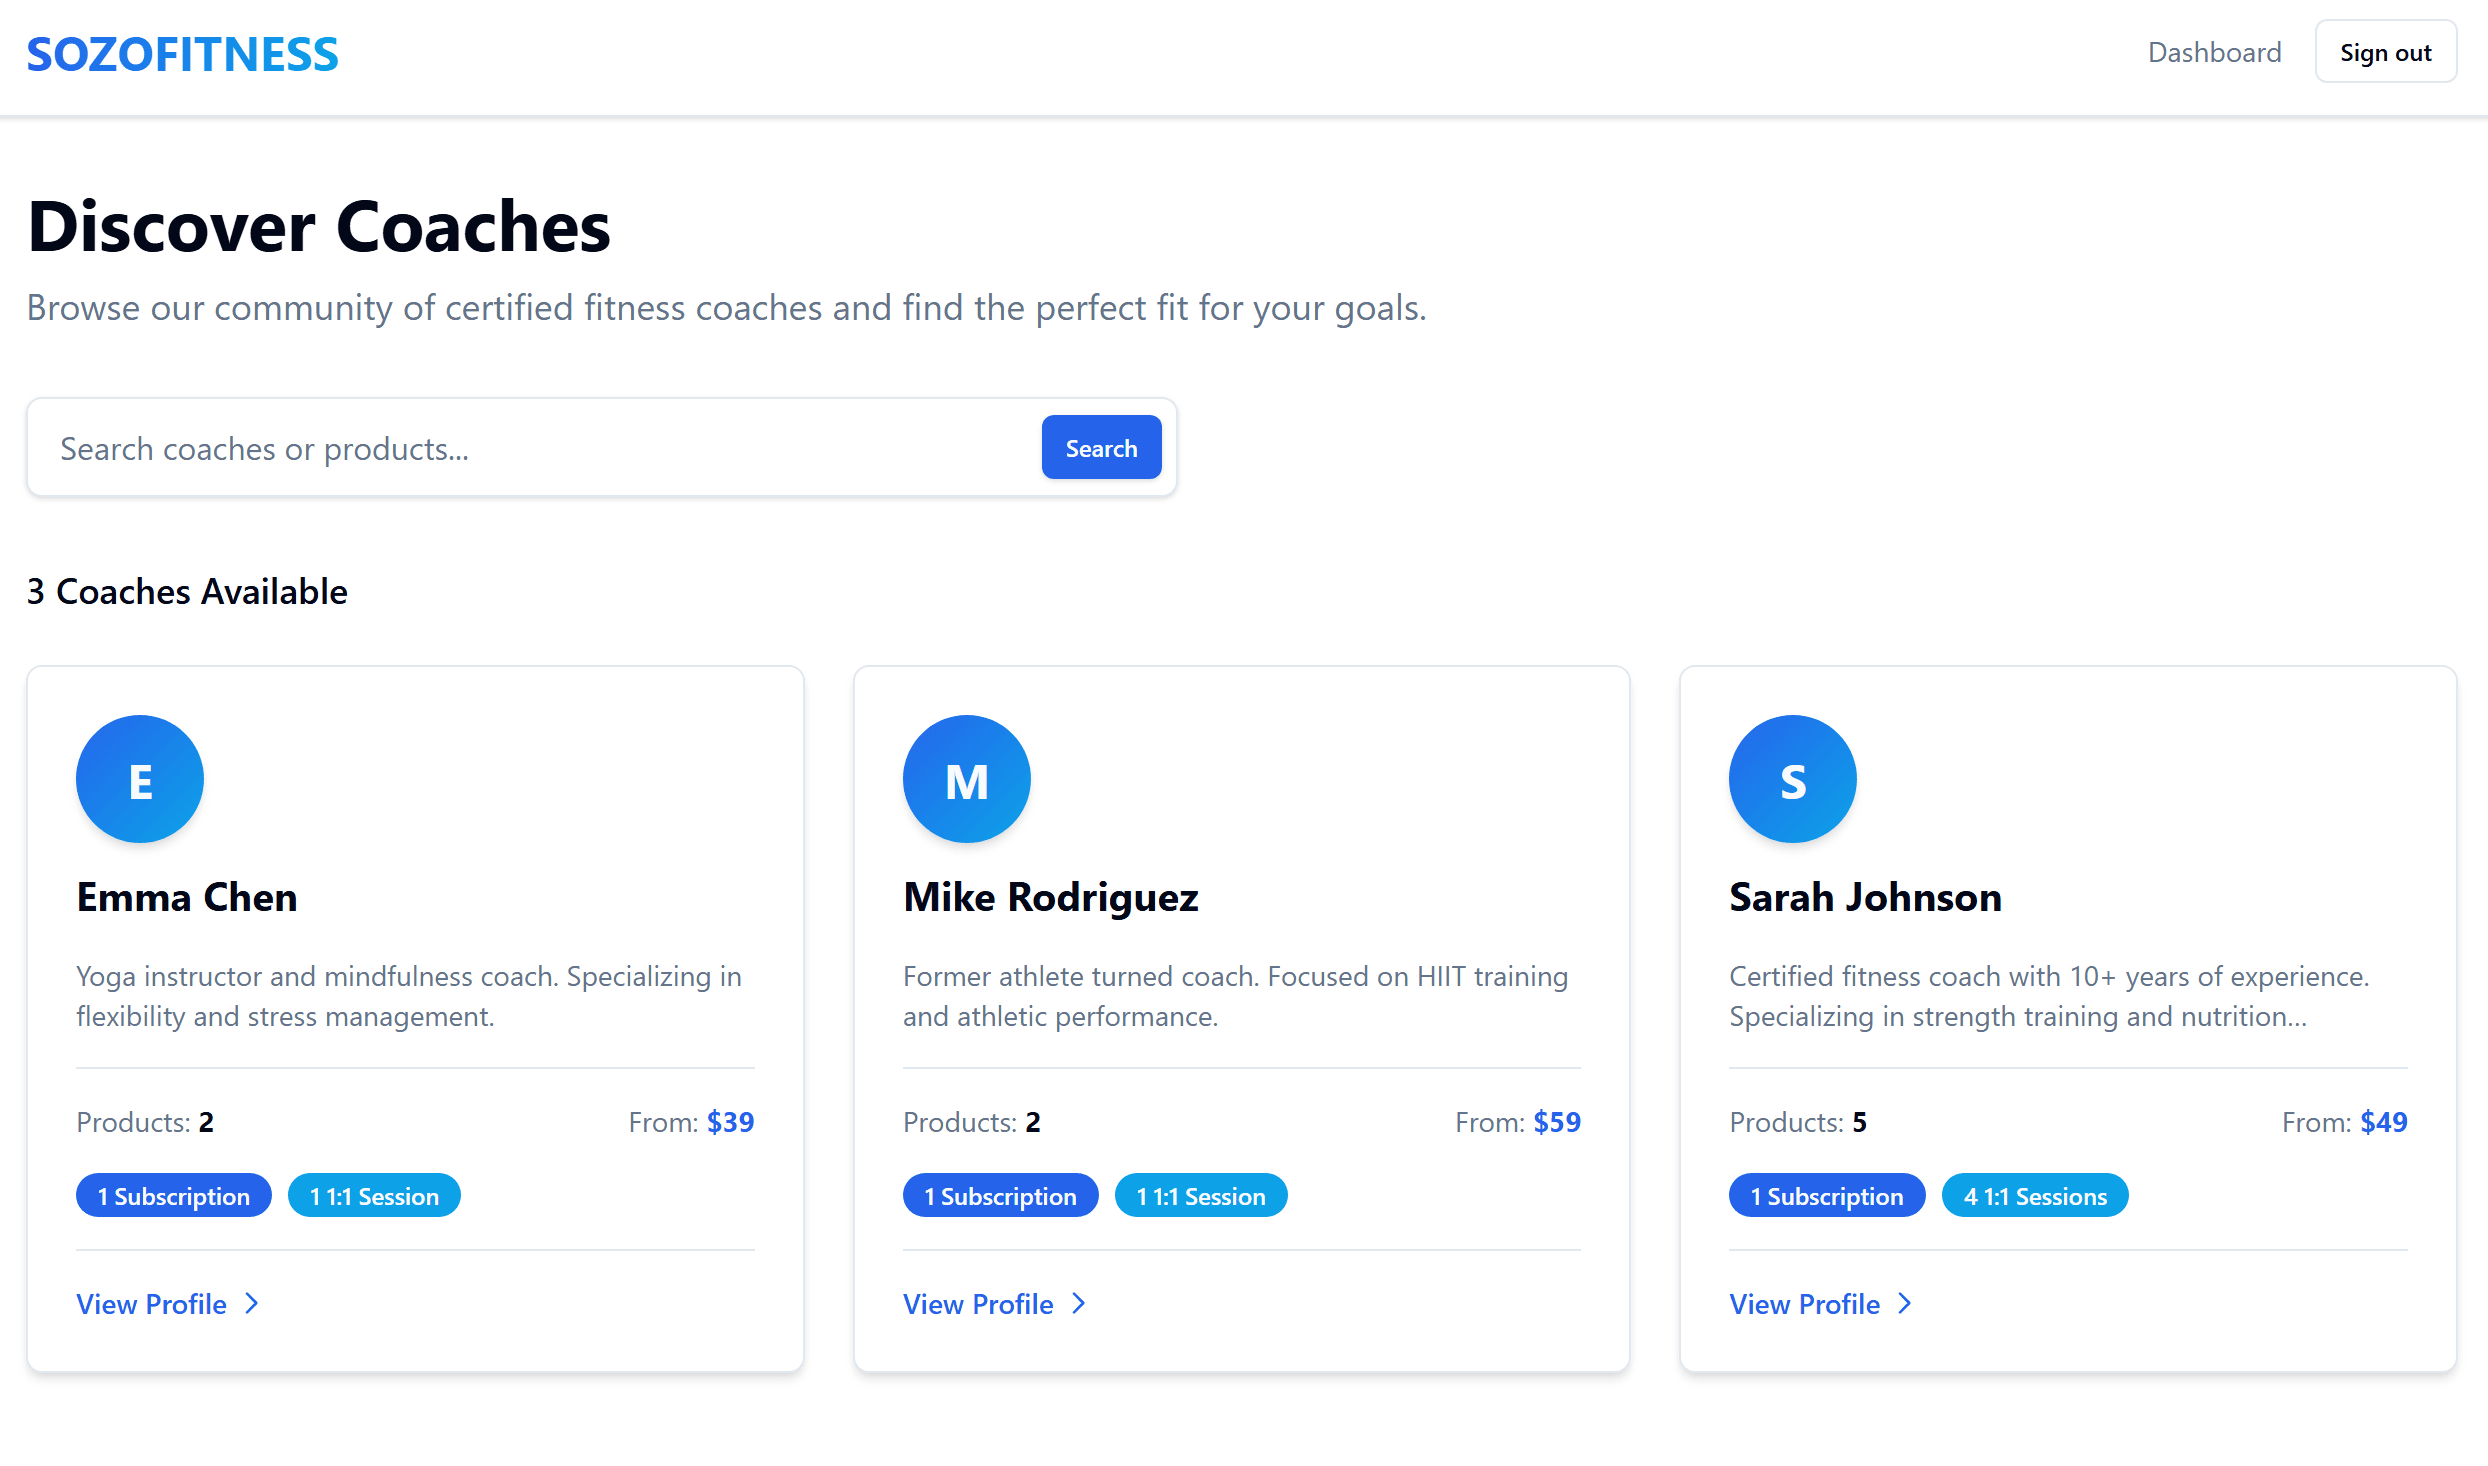Click Mike Rodriguez's 1:1 Session badge
The width and height of the screenshot is (2488, 1466).
(x=1200, y=1196)
